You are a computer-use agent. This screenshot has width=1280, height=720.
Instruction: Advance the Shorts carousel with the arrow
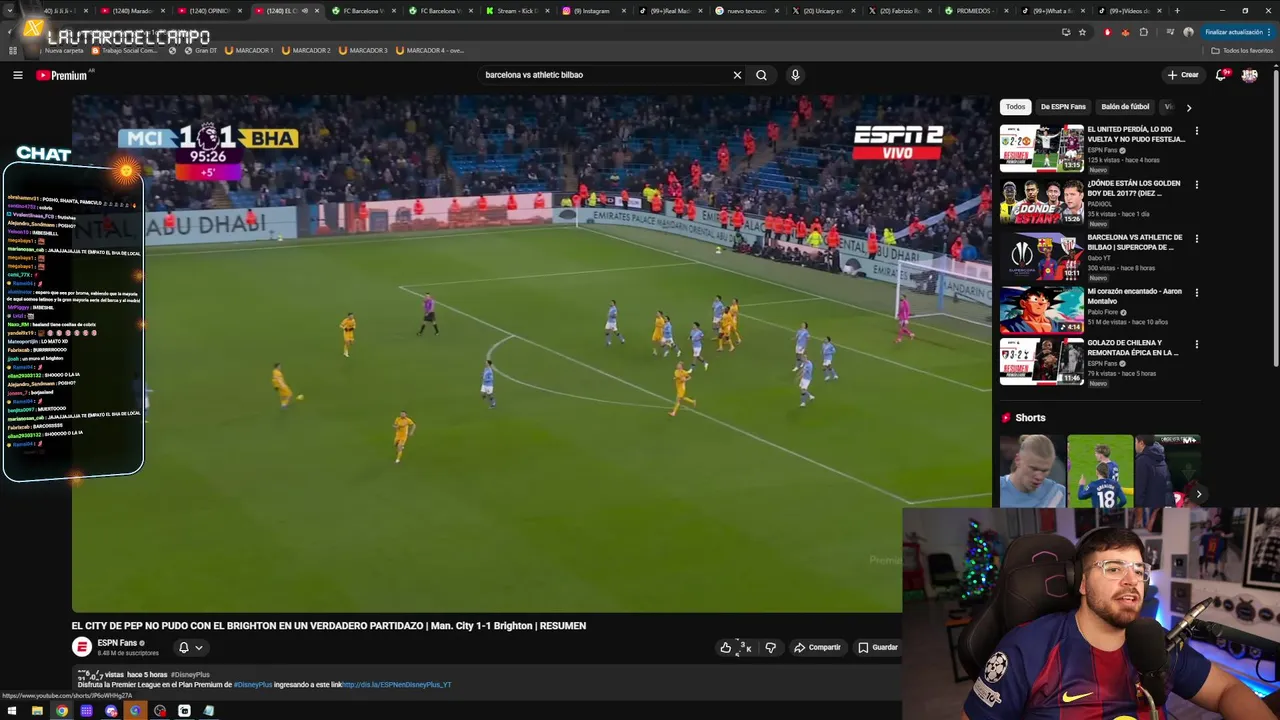pos(1198,494)
